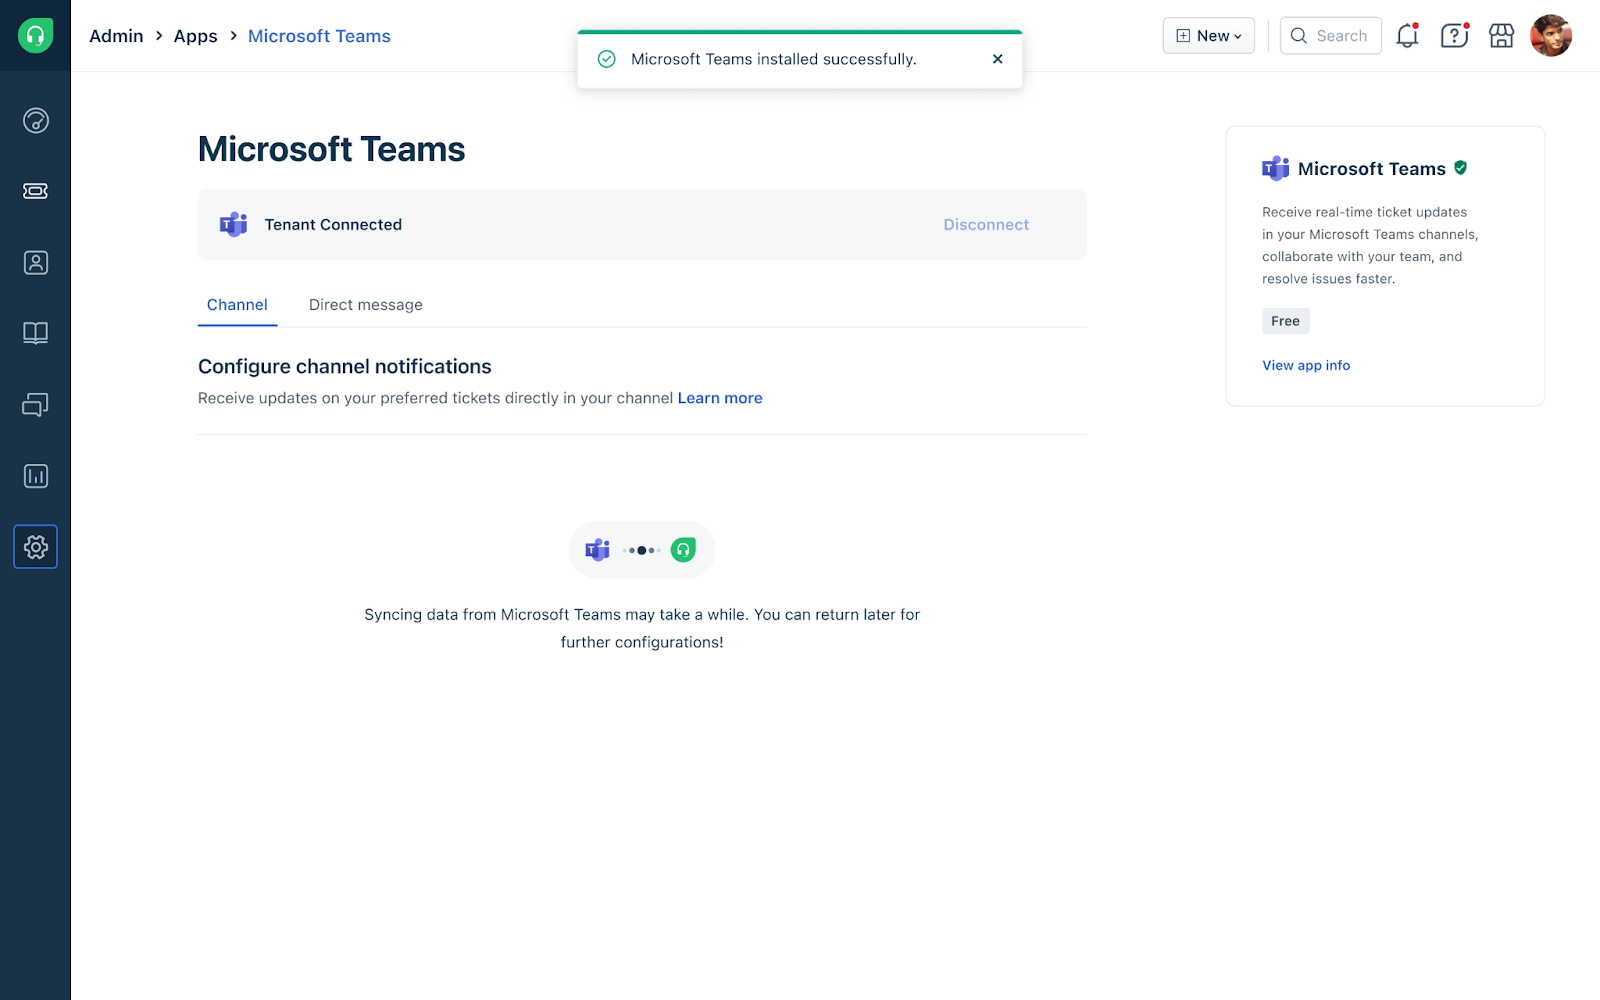Open the Tickets sidebar icon
Image resolution: width=1600 pixels, height=1000 pixels.
(x=35, y=191)
